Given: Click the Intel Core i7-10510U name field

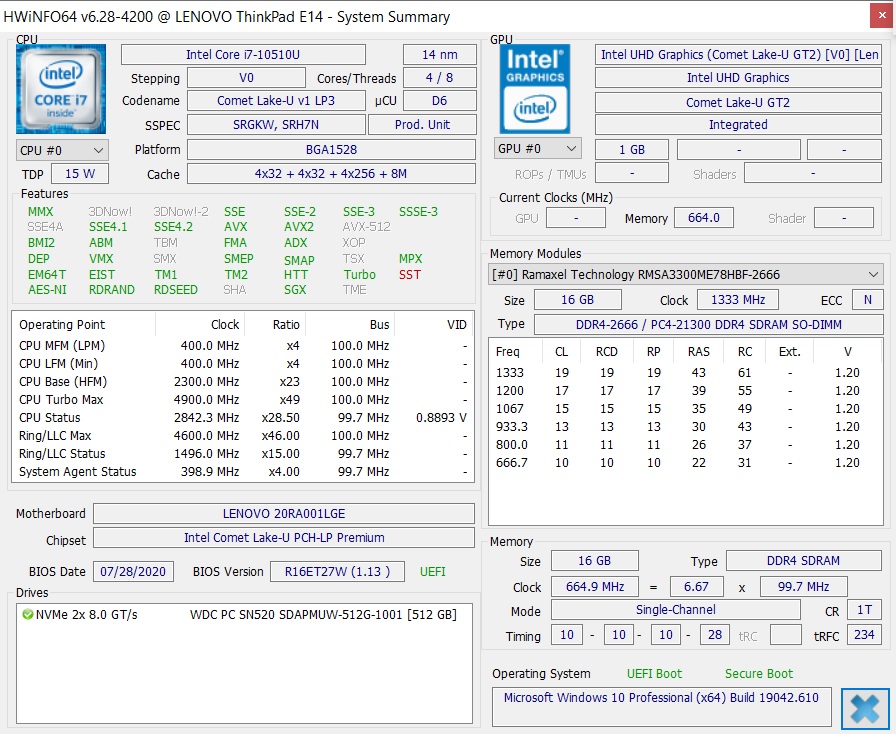Looking at the screenshot, I should [243, 55].
